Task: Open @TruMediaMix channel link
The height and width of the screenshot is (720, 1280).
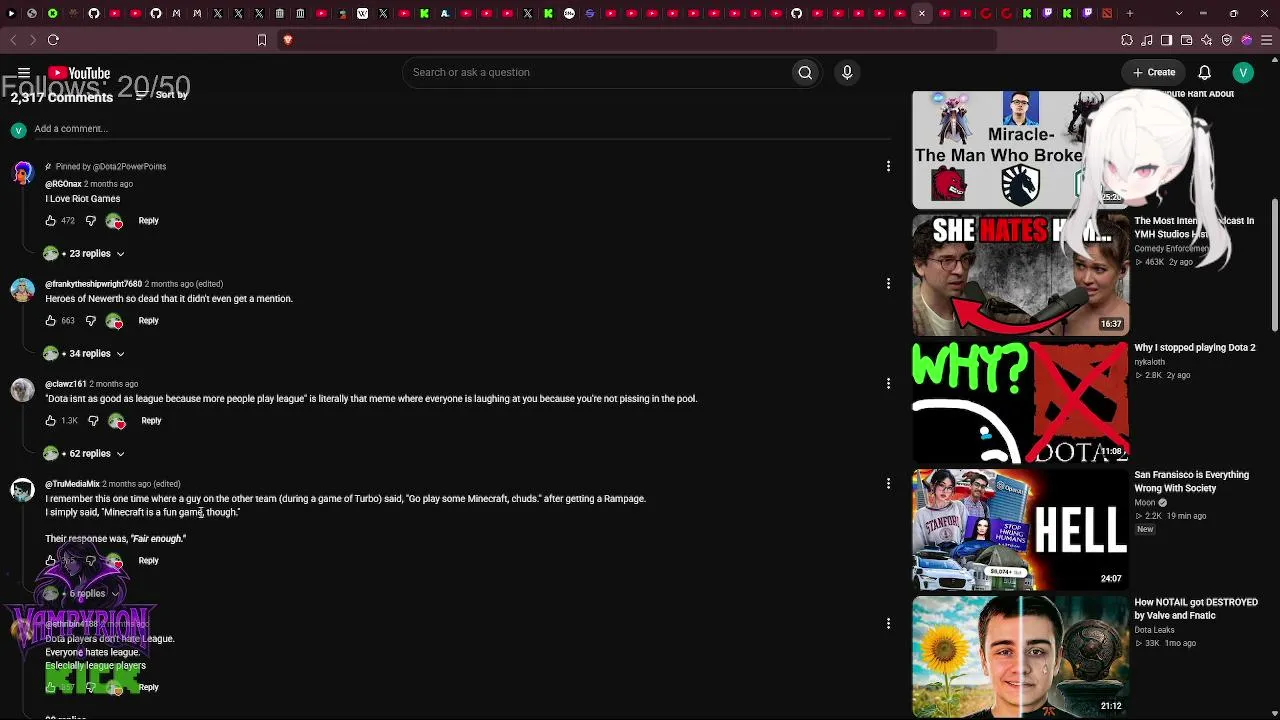Action: [x=72, y=484]
